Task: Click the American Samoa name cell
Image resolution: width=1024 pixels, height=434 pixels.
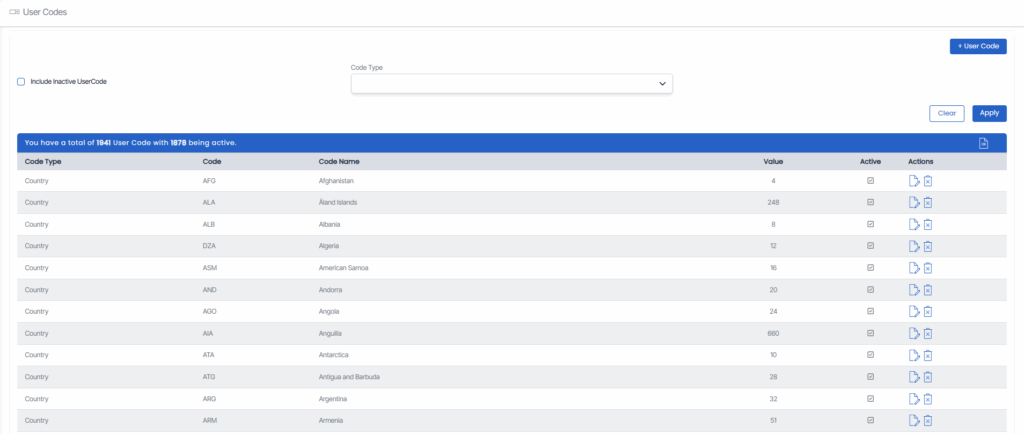Action: click(x=345, y=268)
